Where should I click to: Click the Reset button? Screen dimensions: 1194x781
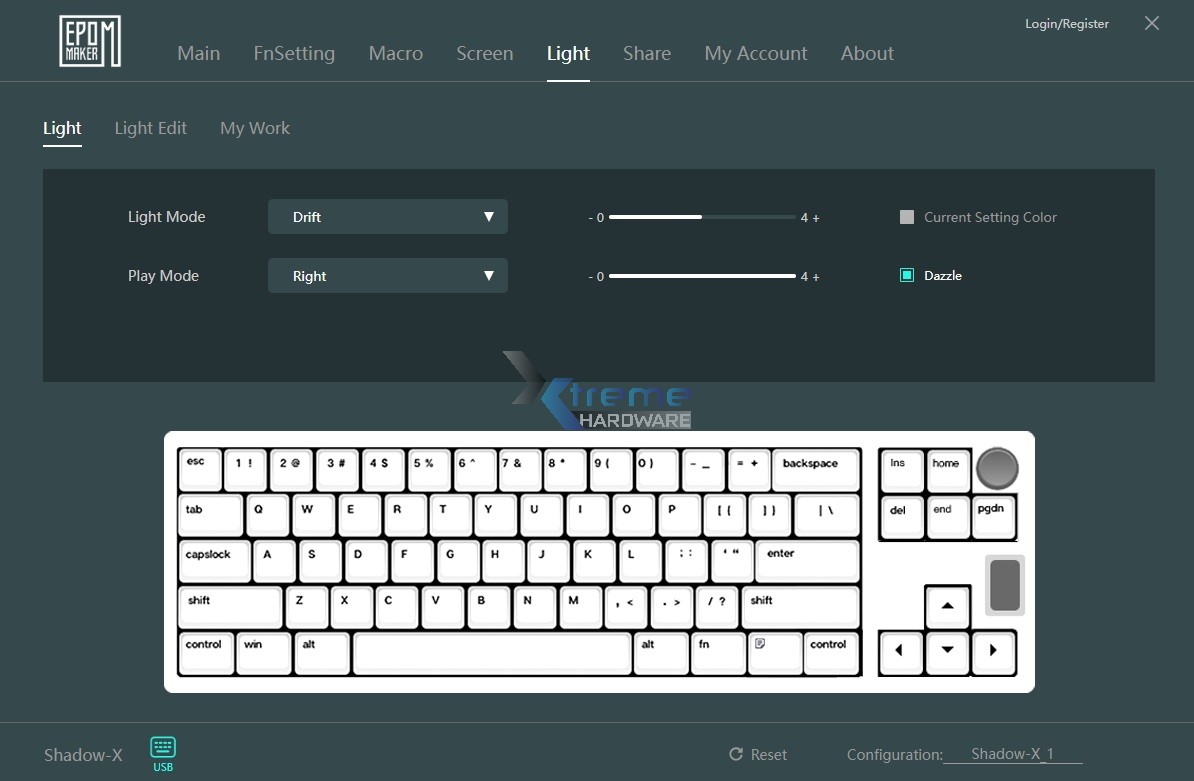coord(758,755)
